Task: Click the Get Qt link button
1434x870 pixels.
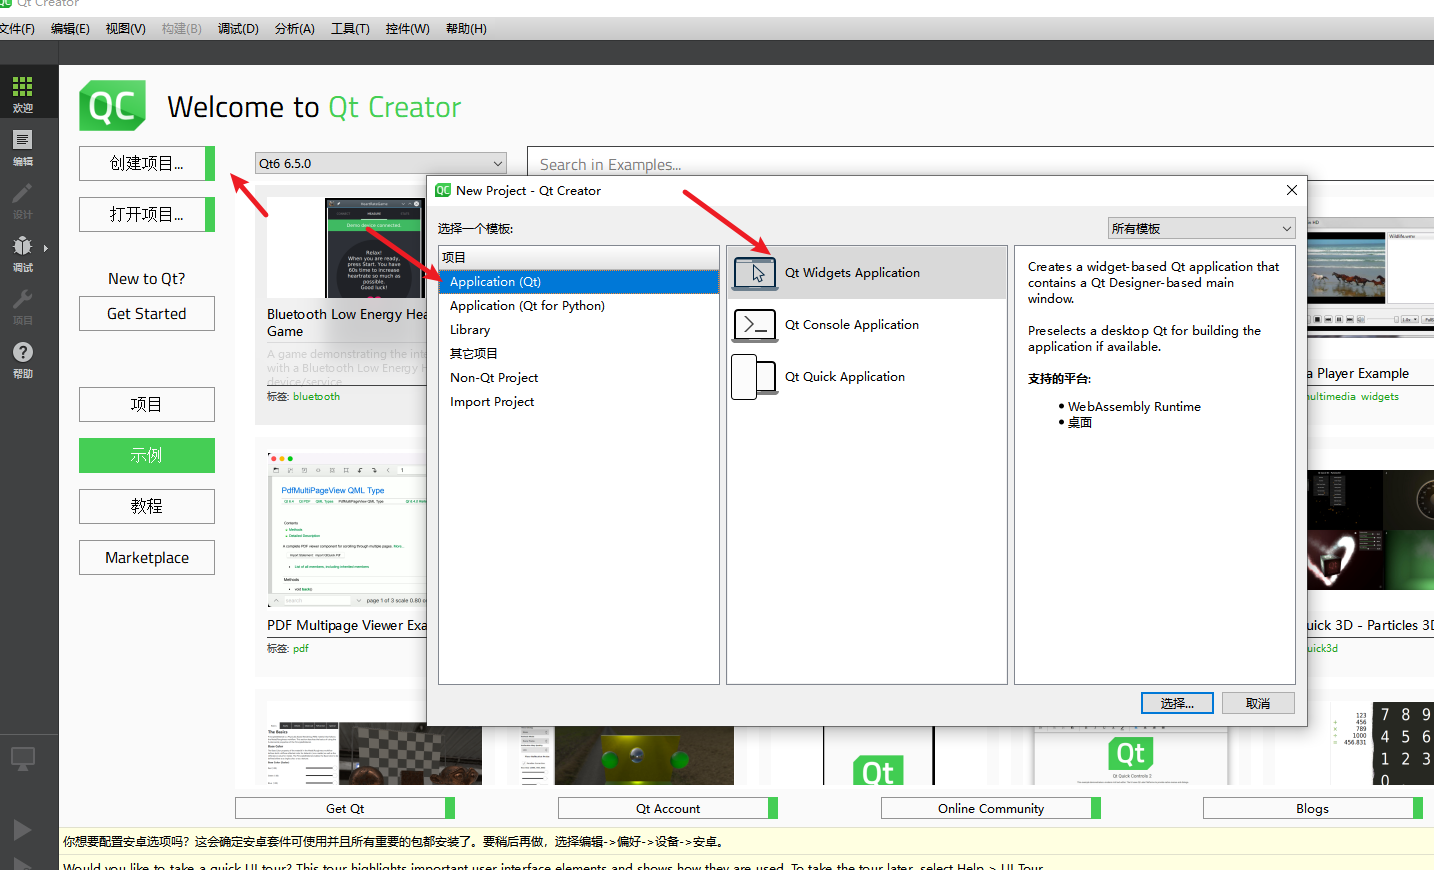Action: coord(345,808)
